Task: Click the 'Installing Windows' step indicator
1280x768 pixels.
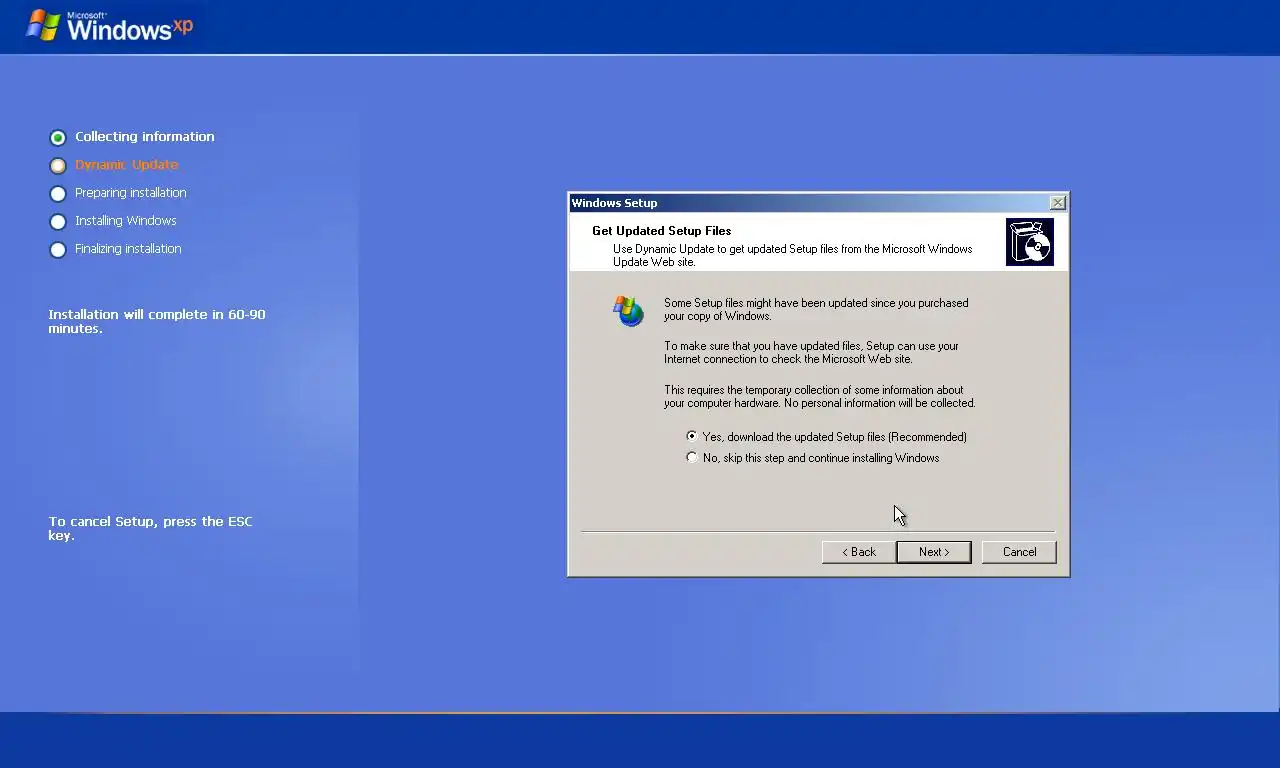Action: tap(58, 221)
